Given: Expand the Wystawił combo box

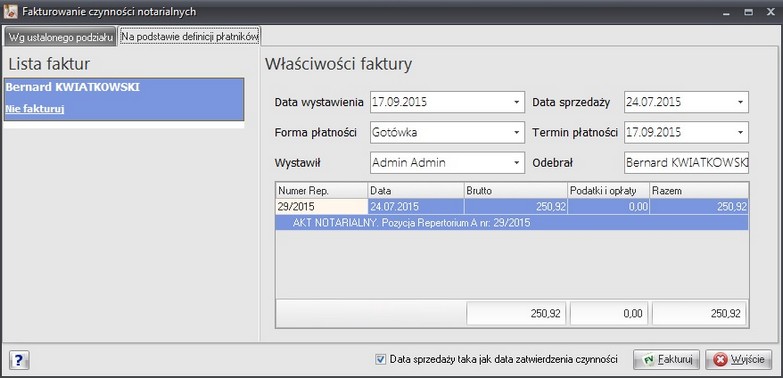Looking at the screenshot, I should point(516,163).
